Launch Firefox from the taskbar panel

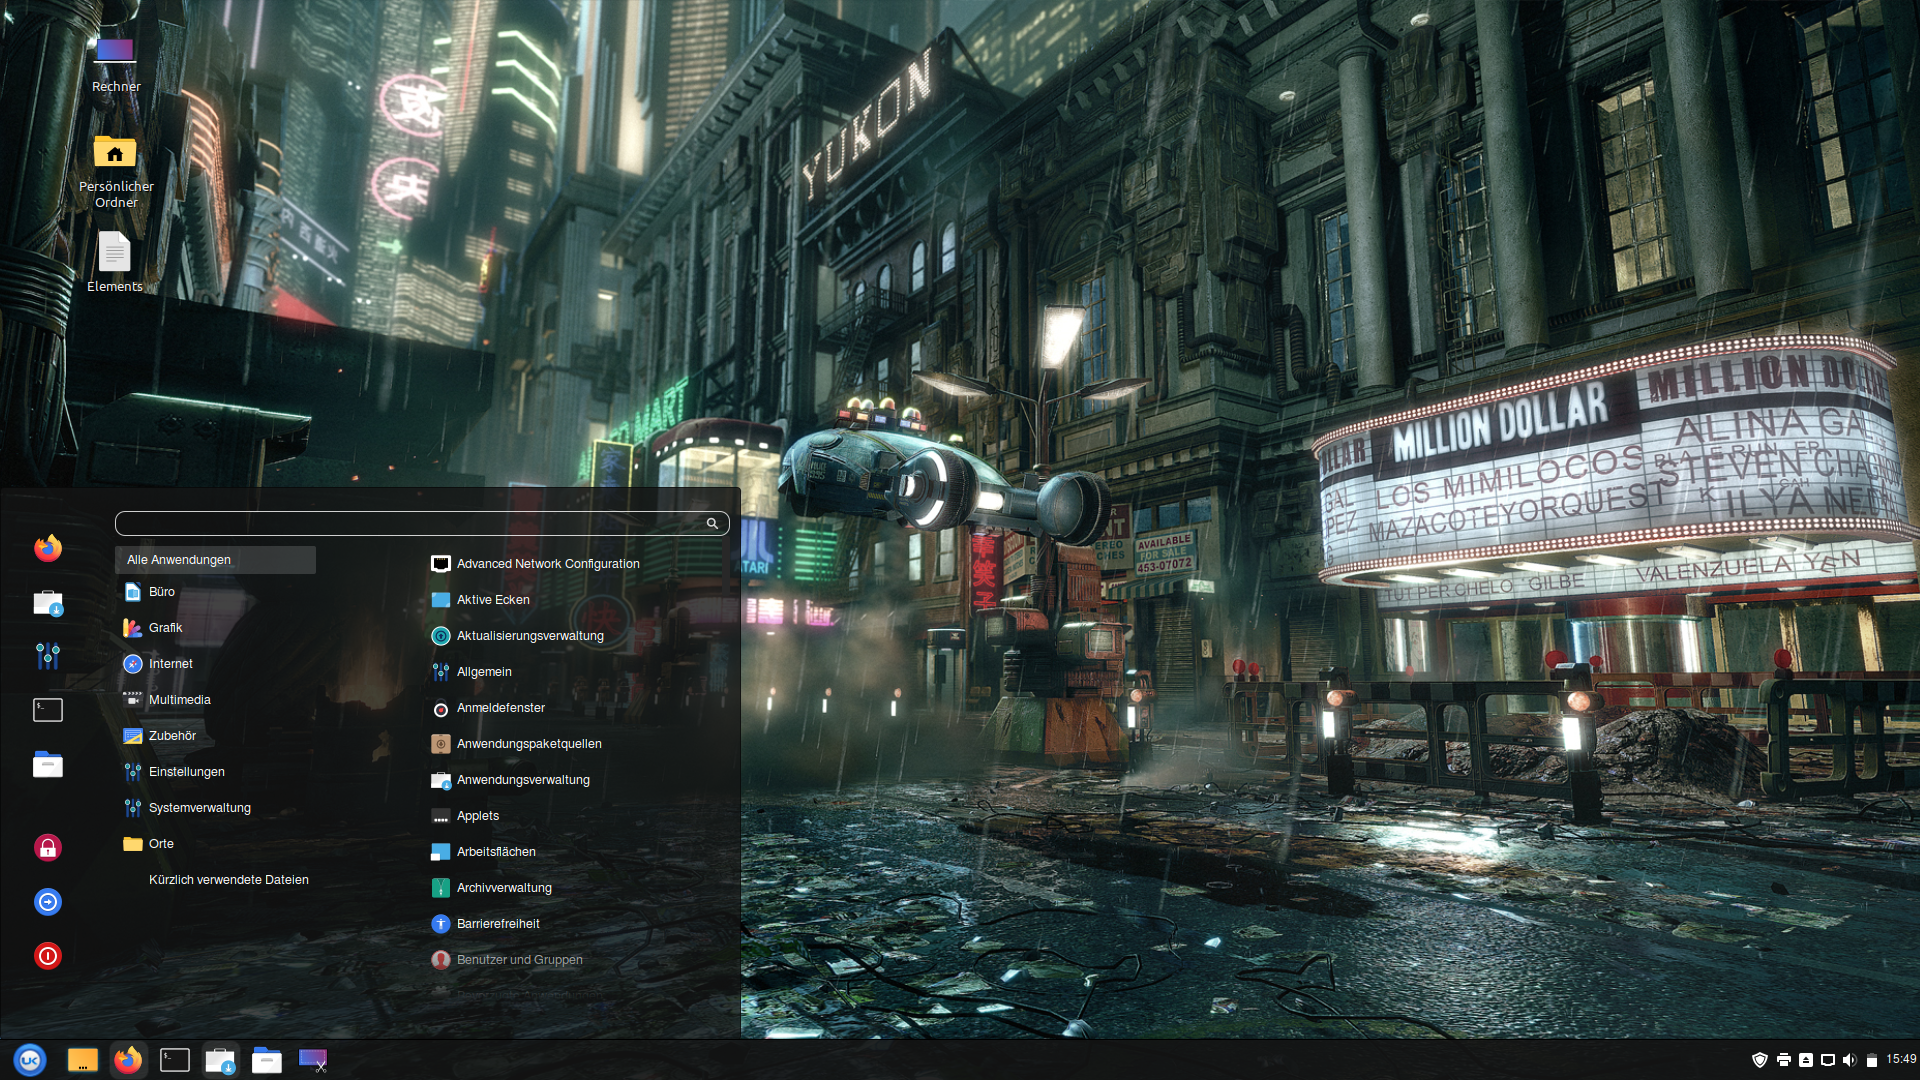pyautogui.click(x=128, y=1060)
